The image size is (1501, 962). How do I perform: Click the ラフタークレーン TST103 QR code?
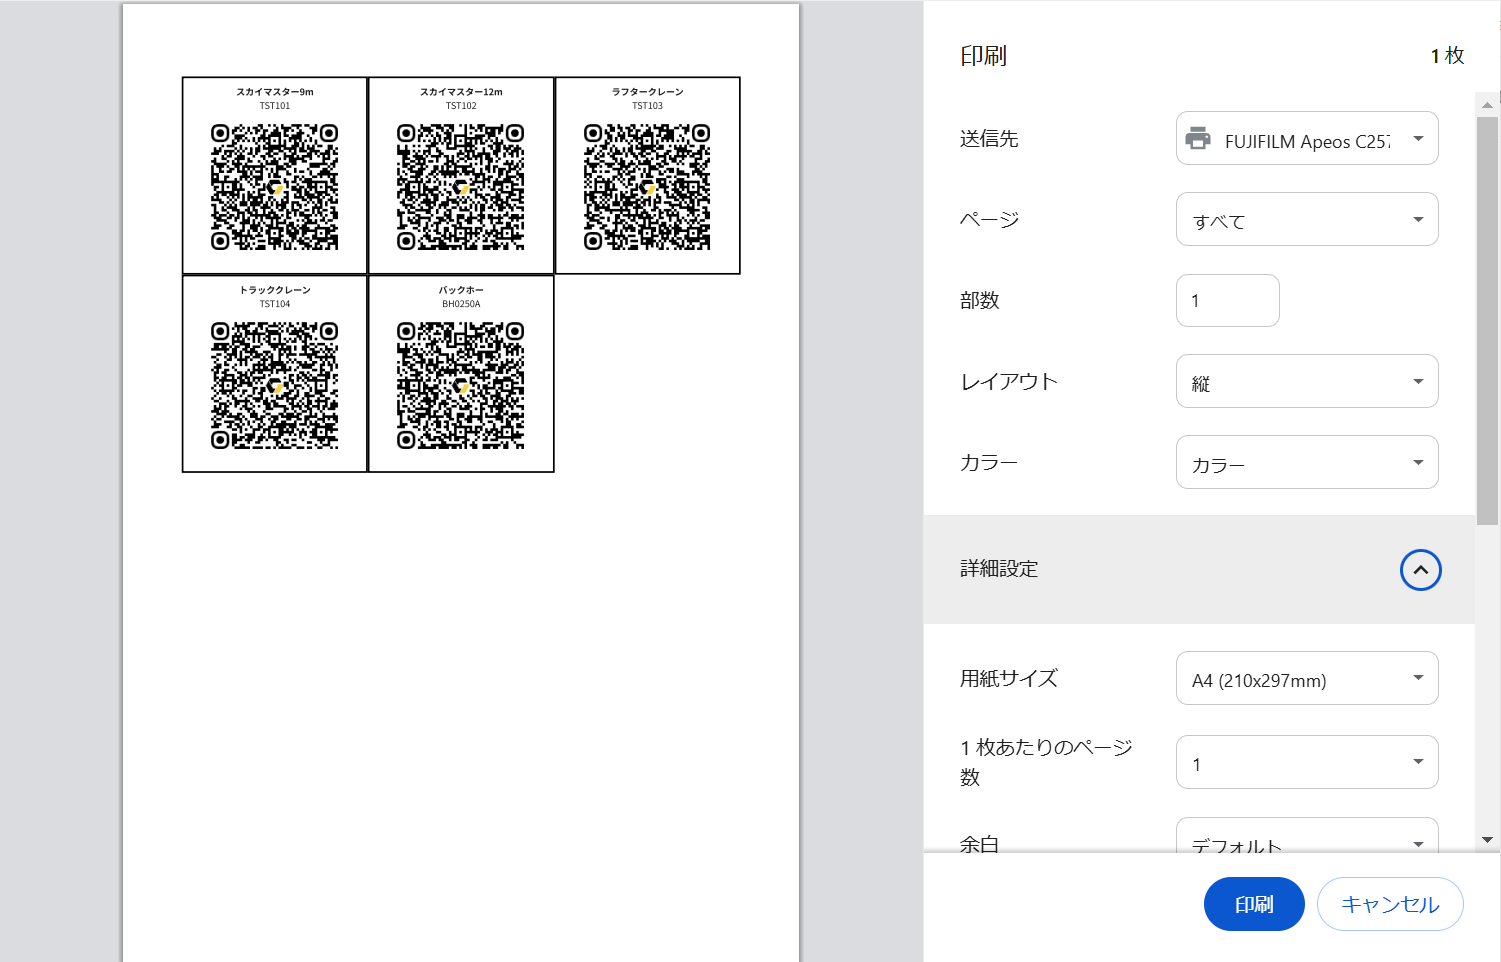[647, 187]
